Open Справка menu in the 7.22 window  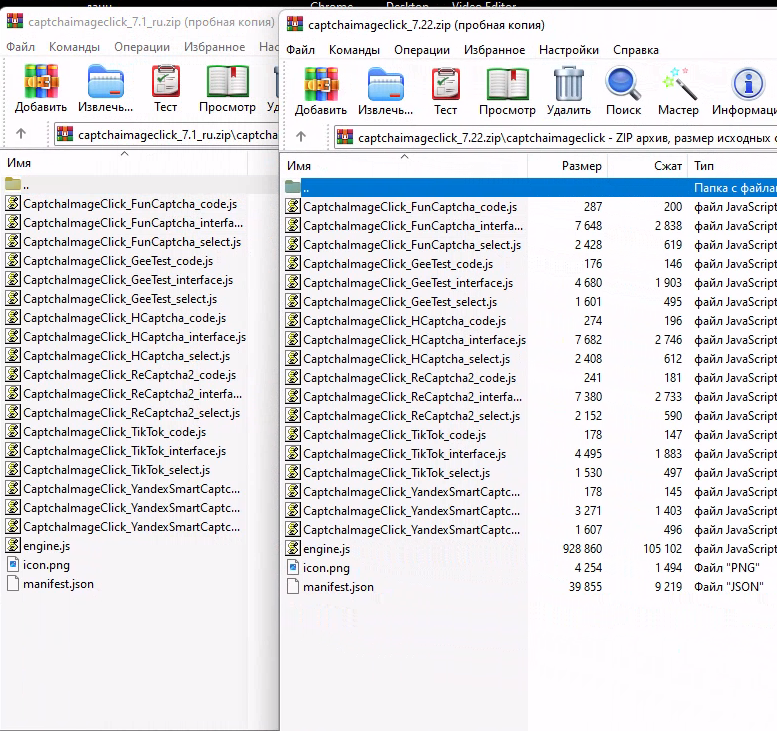pyautogui.click(x=635, y=50)
